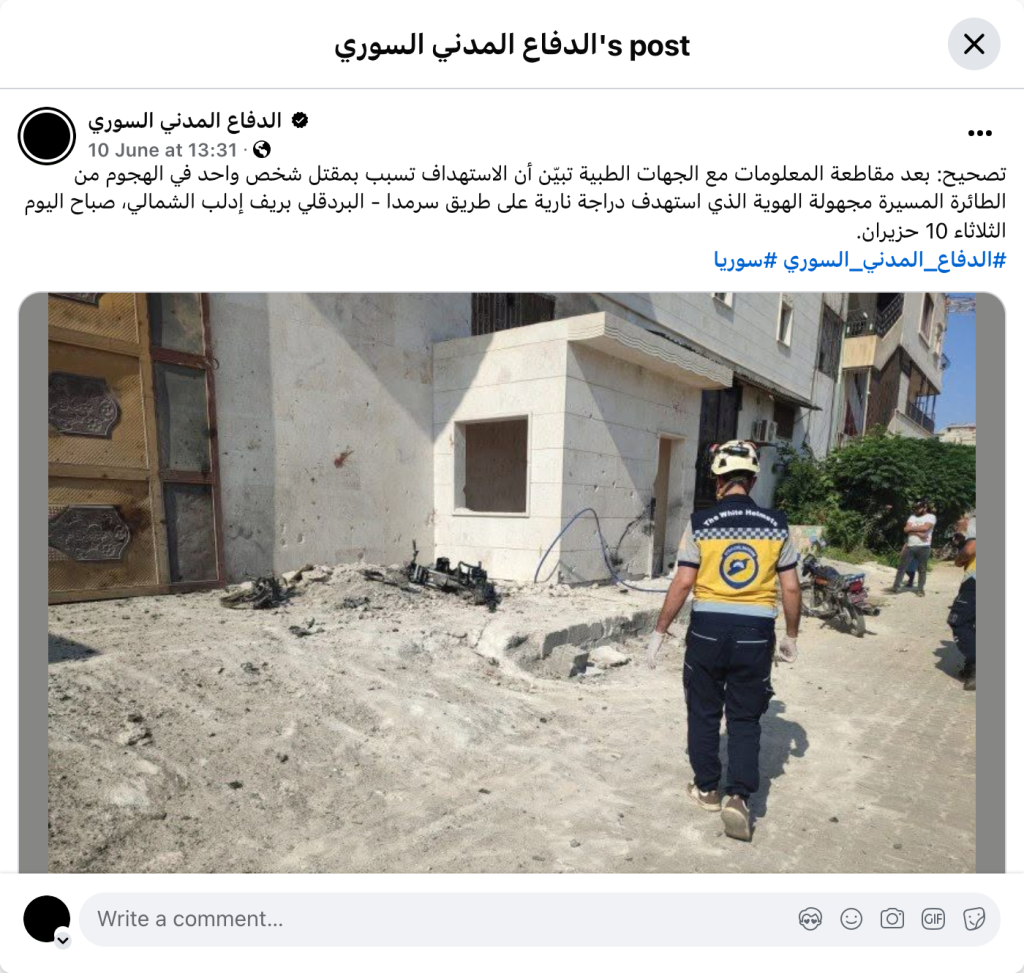Open the 10 June at 13:31 timestamp
Viewport: 1024px width, 973px height.
point(163,150)
